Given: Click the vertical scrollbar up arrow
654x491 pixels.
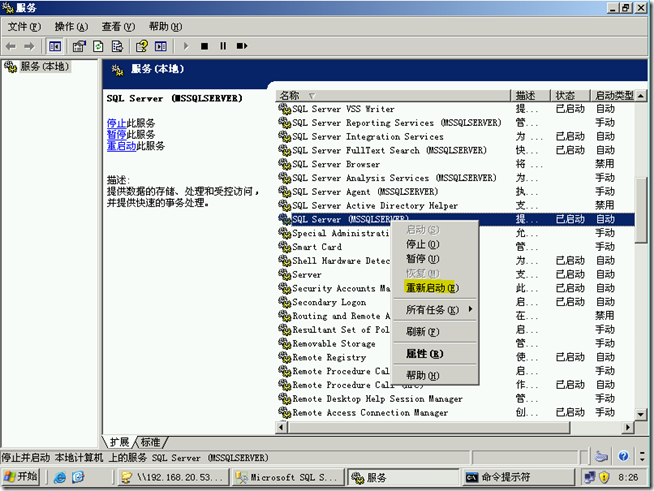Looking at the screenshot, I should [x=641, y=96].
